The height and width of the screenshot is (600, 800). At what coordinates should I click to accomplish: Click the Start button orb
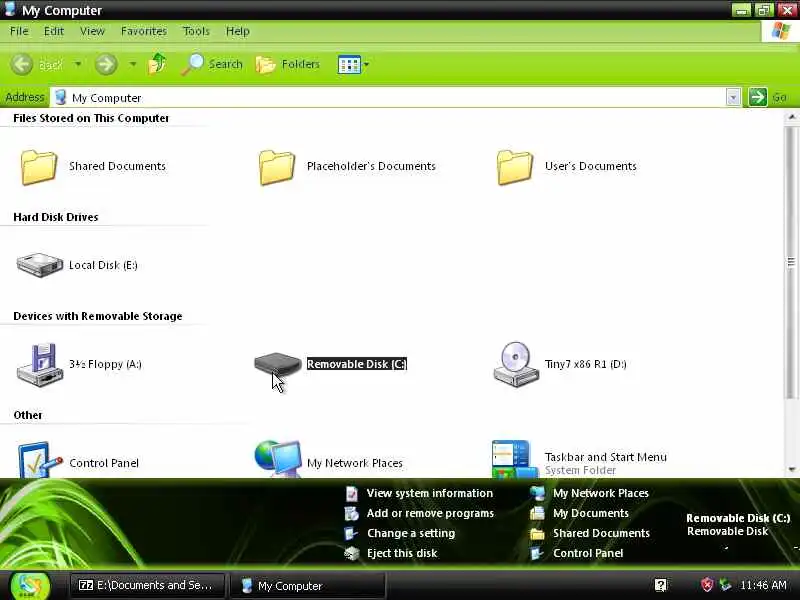(31, 586)
